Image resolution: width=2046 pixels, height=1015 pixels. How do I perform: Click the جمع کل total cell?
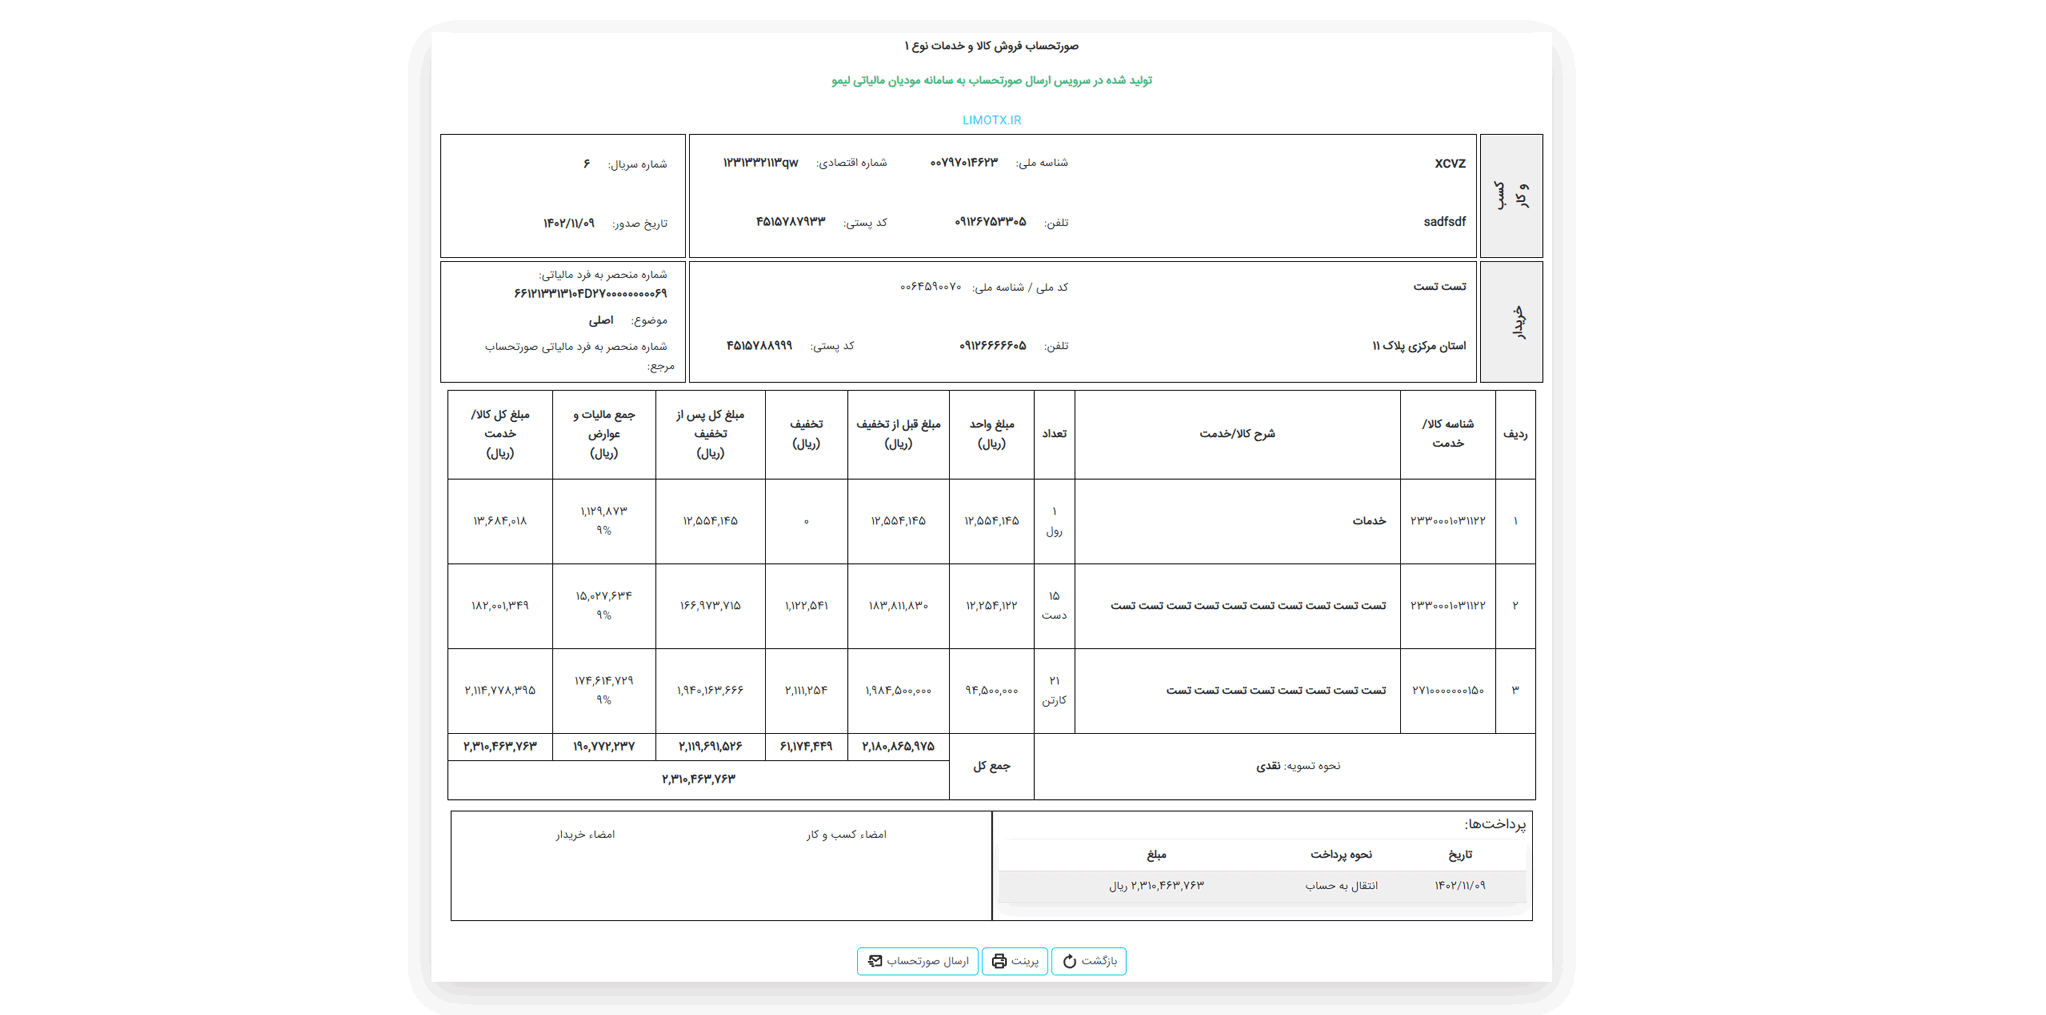991,766
